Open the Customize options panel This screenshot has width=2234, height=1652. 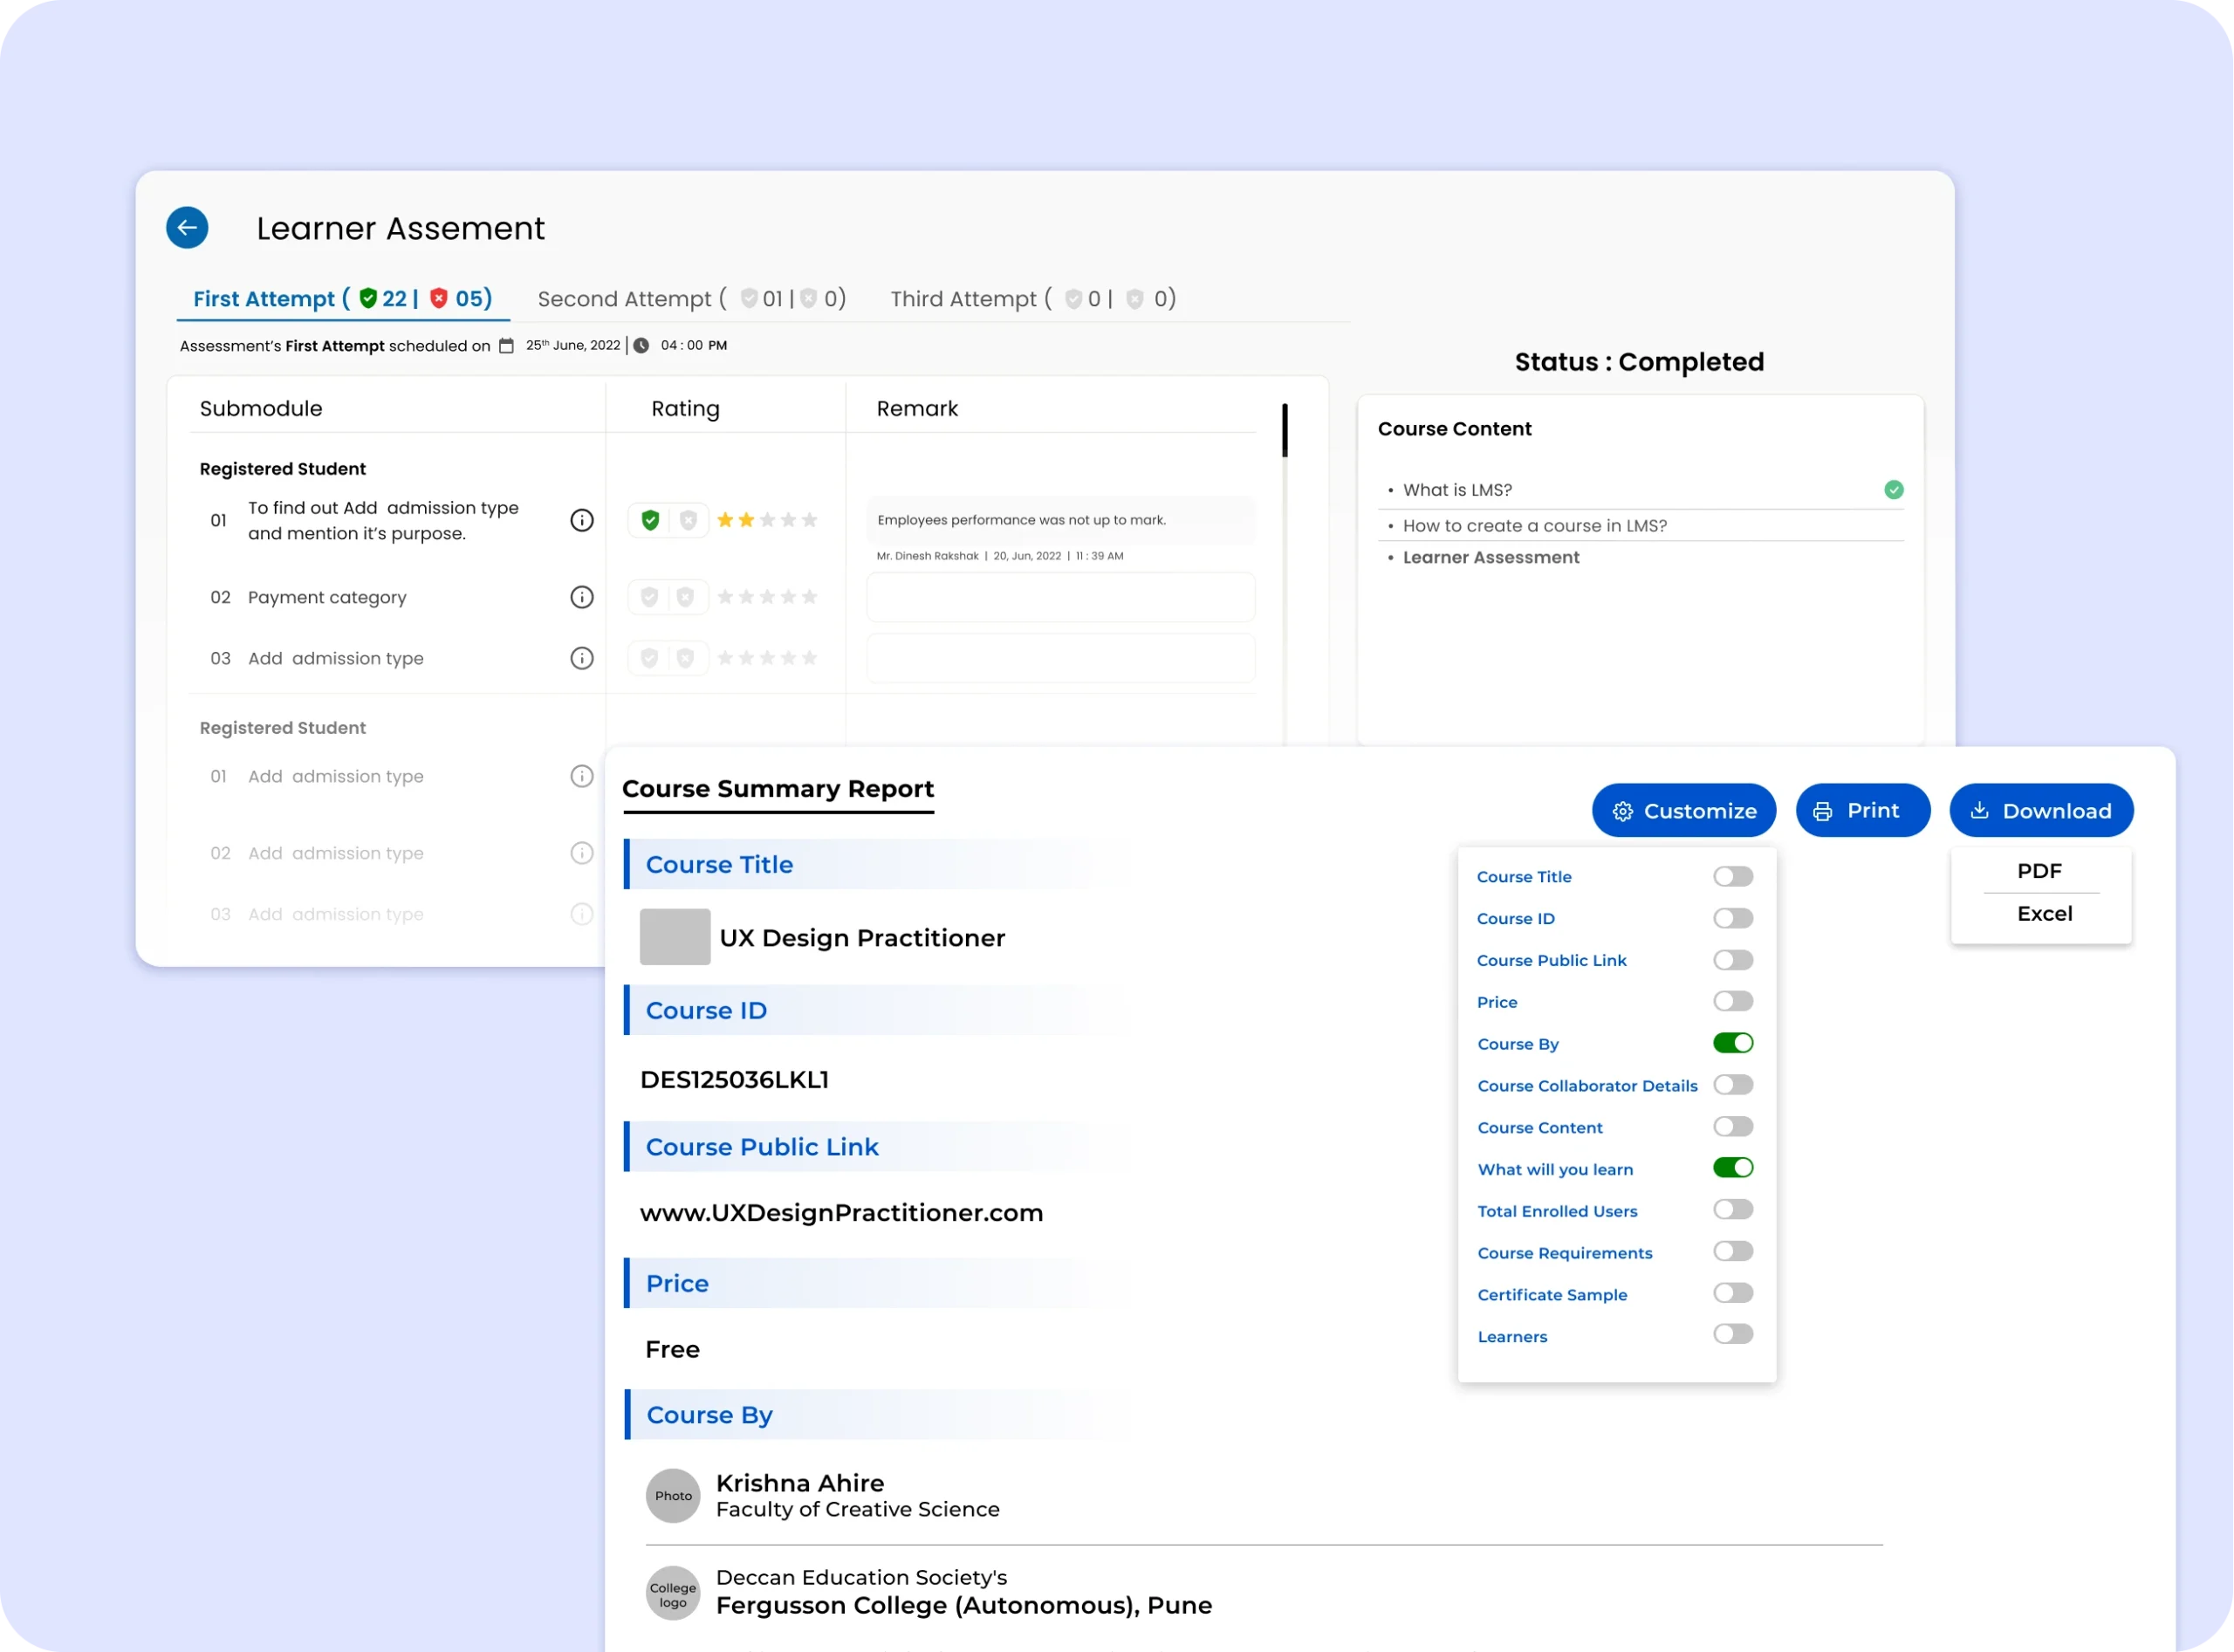click(1683, 811)
